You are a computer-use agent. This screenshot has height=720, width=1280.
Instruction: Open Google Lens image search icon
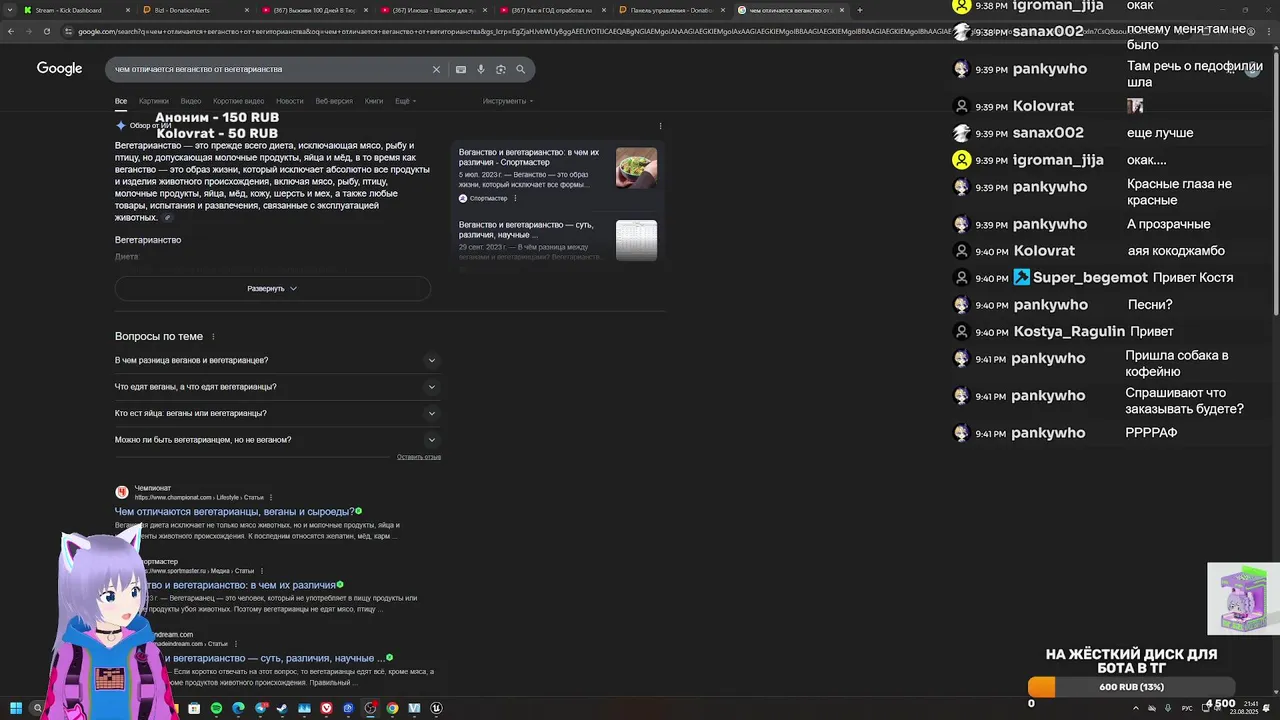pos(501,69)
